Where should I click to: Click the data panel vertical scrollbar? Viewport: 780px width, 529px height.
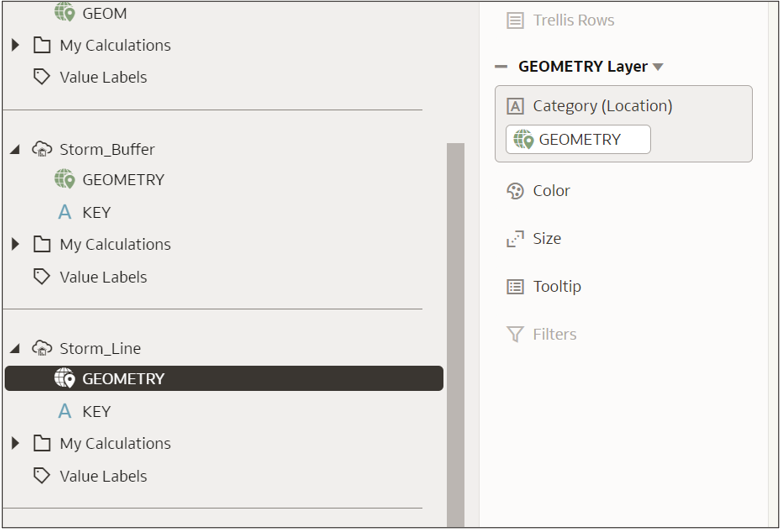(x=455, y=334)
